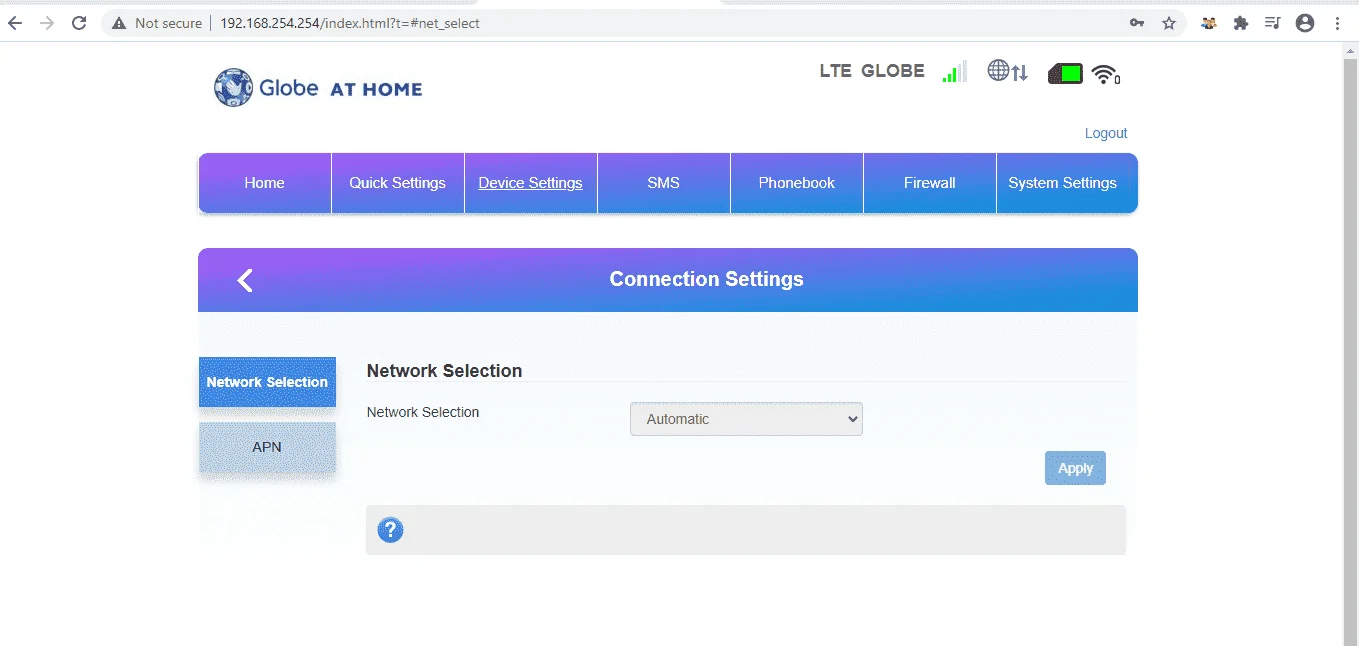Click the browser address bar URL
Viewport: 1359px width, 646px height.
[350, 23]
